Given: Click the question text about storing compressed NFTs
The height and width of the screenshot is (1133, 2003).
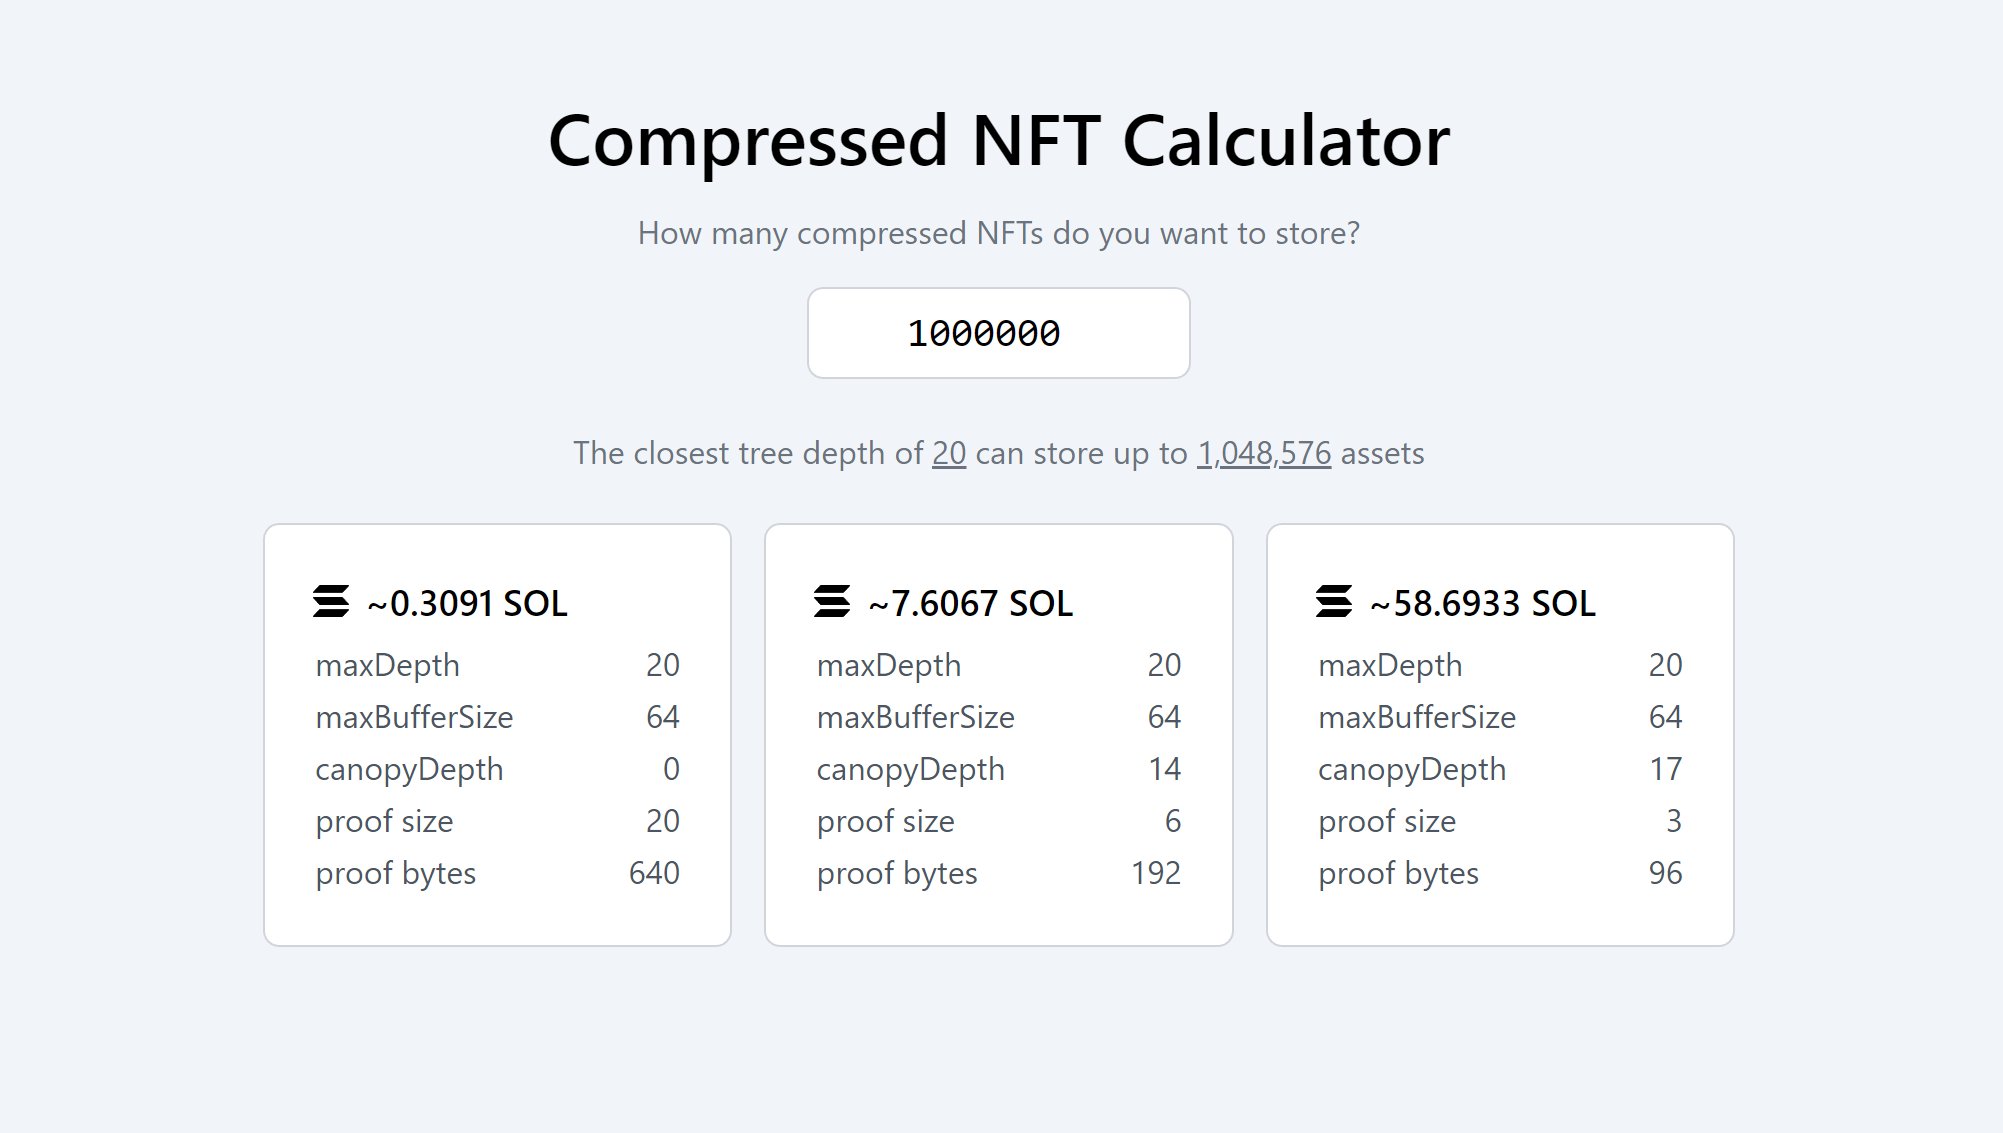Looking at the screenshot, I should [999, 232].
